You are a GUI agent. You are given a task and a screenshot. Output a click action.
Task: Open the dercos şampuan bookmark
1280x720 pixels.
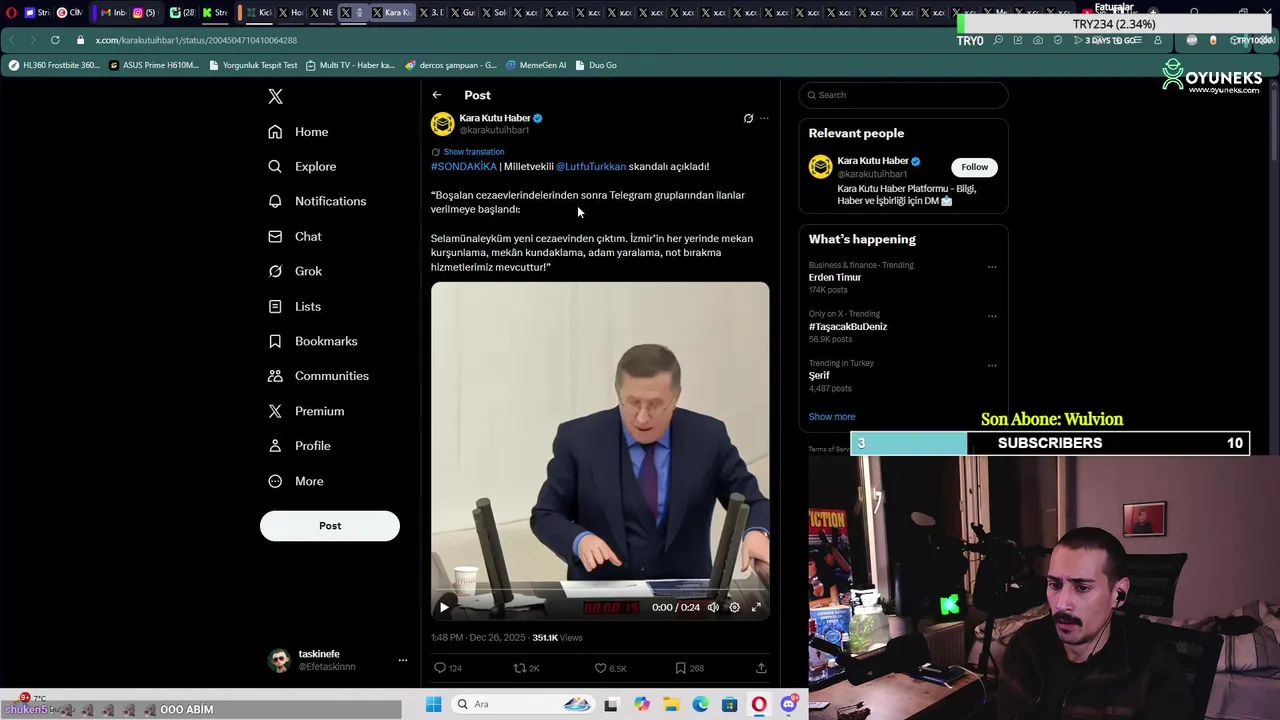451,65
